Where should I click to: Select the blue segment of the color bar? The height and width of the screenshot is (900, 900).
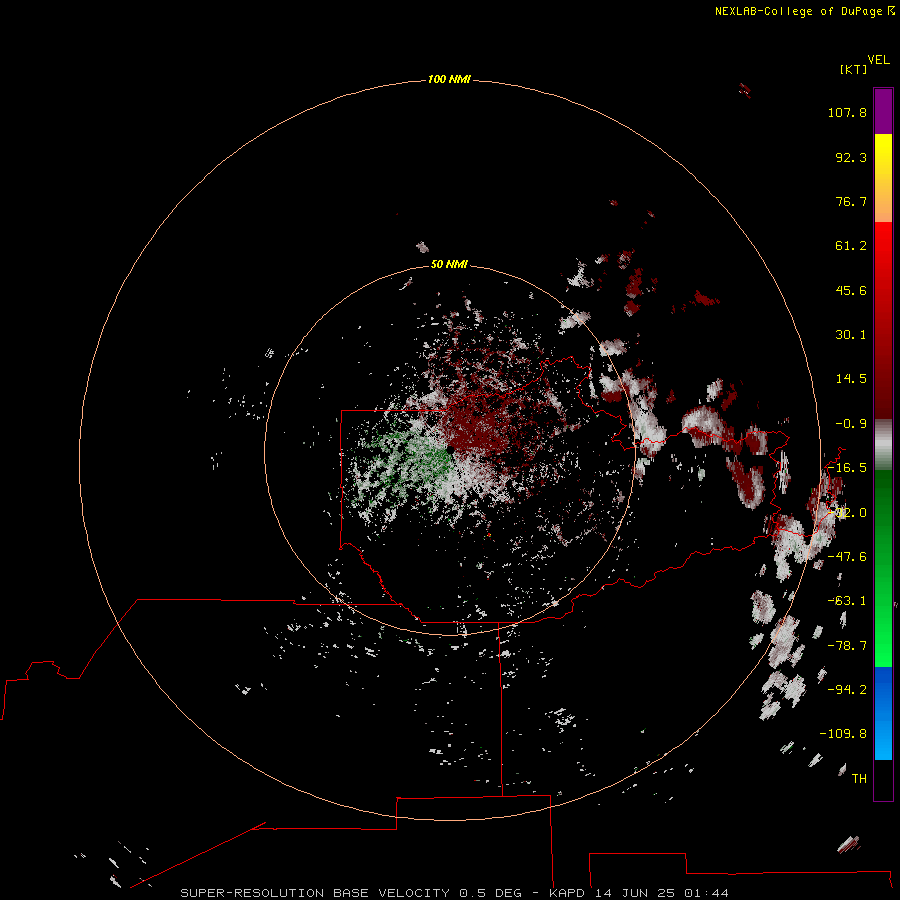coord(883,713)
